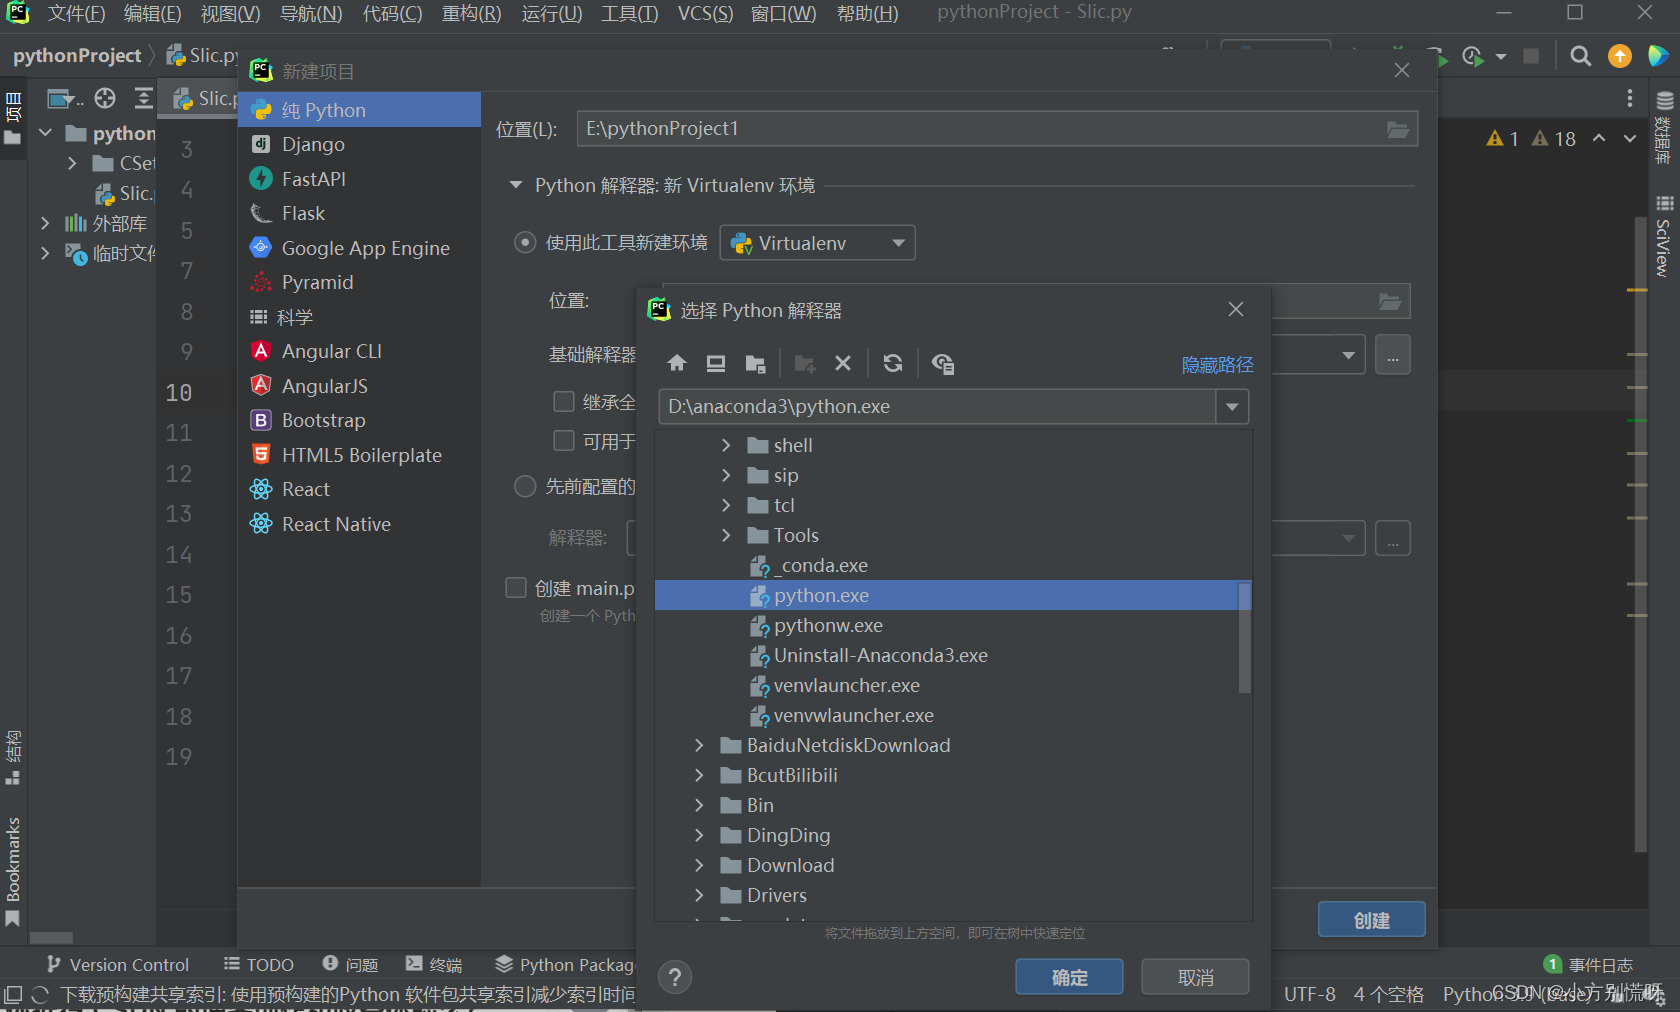Open Virtualenv environment tool dropdown
Image resolution: width=1680 pixels, height=1012 pixels.
[x=817, y=243]
